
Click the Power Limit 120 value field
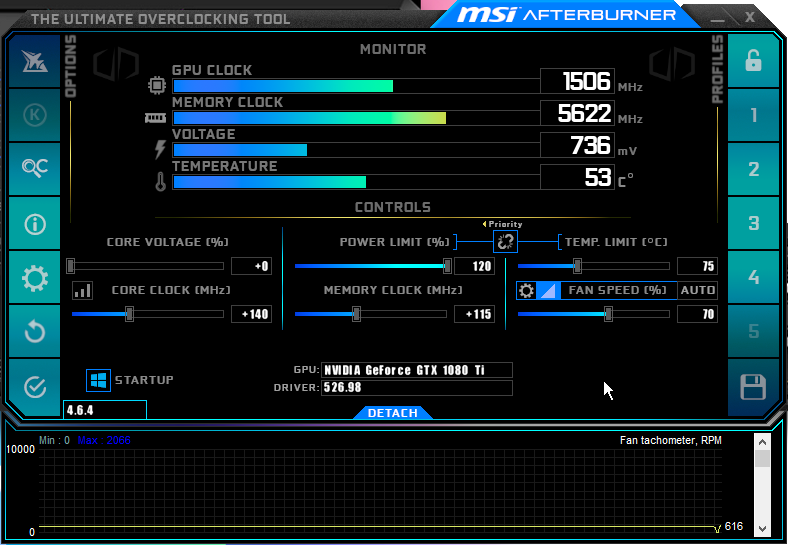point(474,266)
